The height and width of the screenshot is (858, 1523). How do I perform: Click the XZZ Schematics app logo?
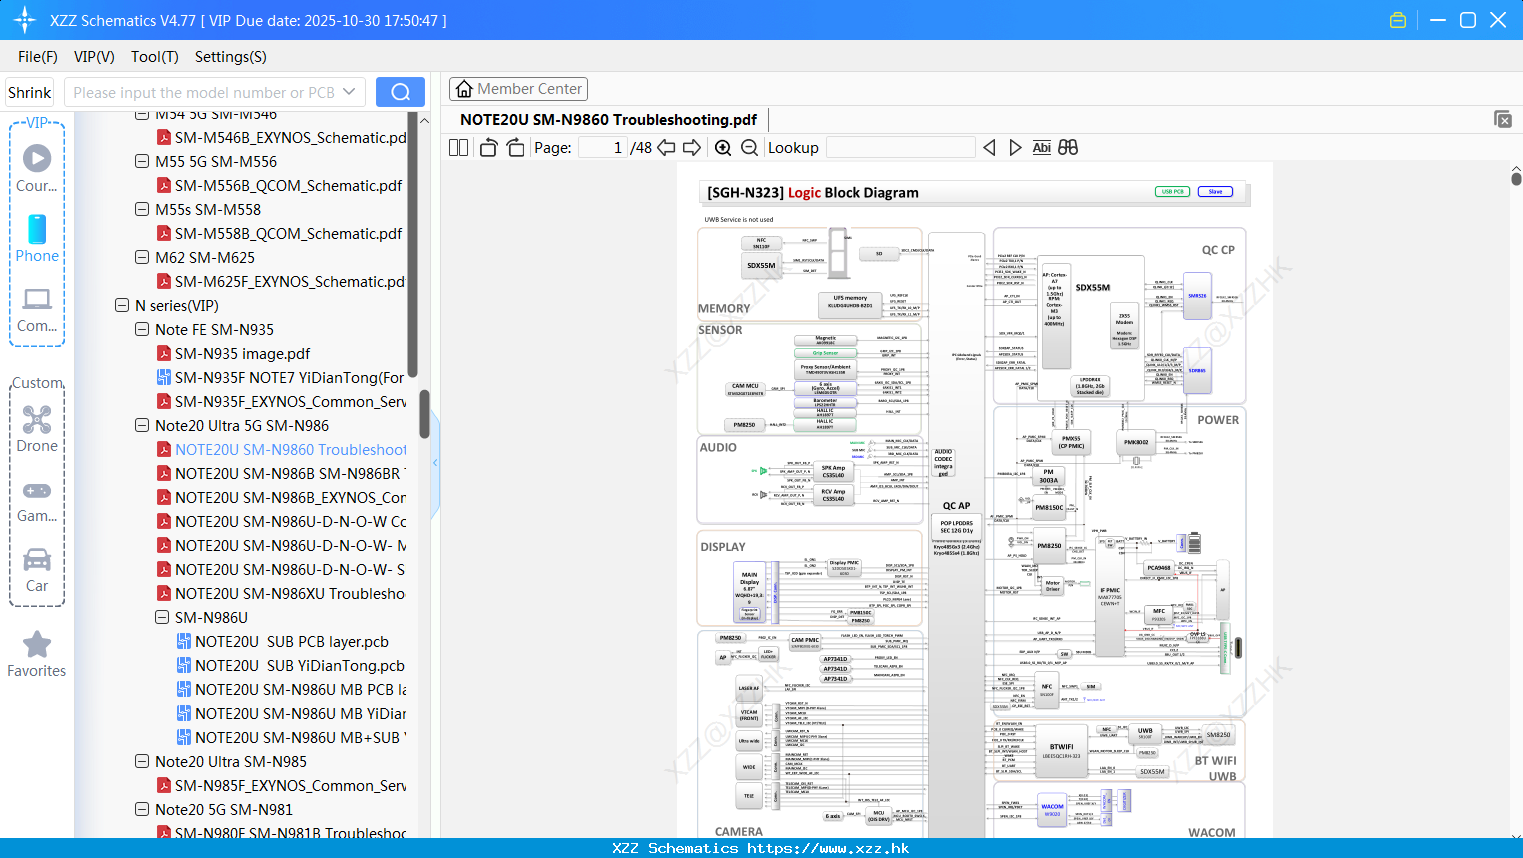pyautogui.click(x=24, y=20)
